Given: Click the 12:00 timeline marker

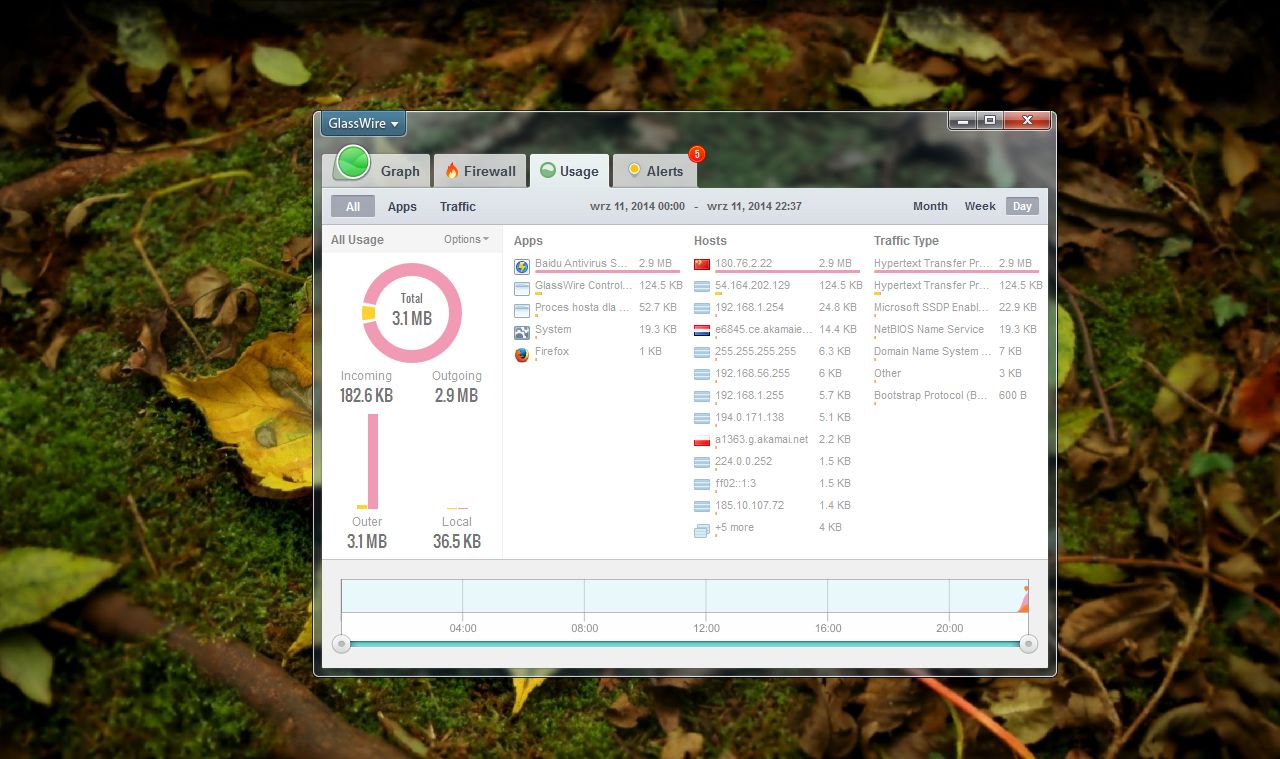Looking at the screenshot, I should click(x=706, y=628).
